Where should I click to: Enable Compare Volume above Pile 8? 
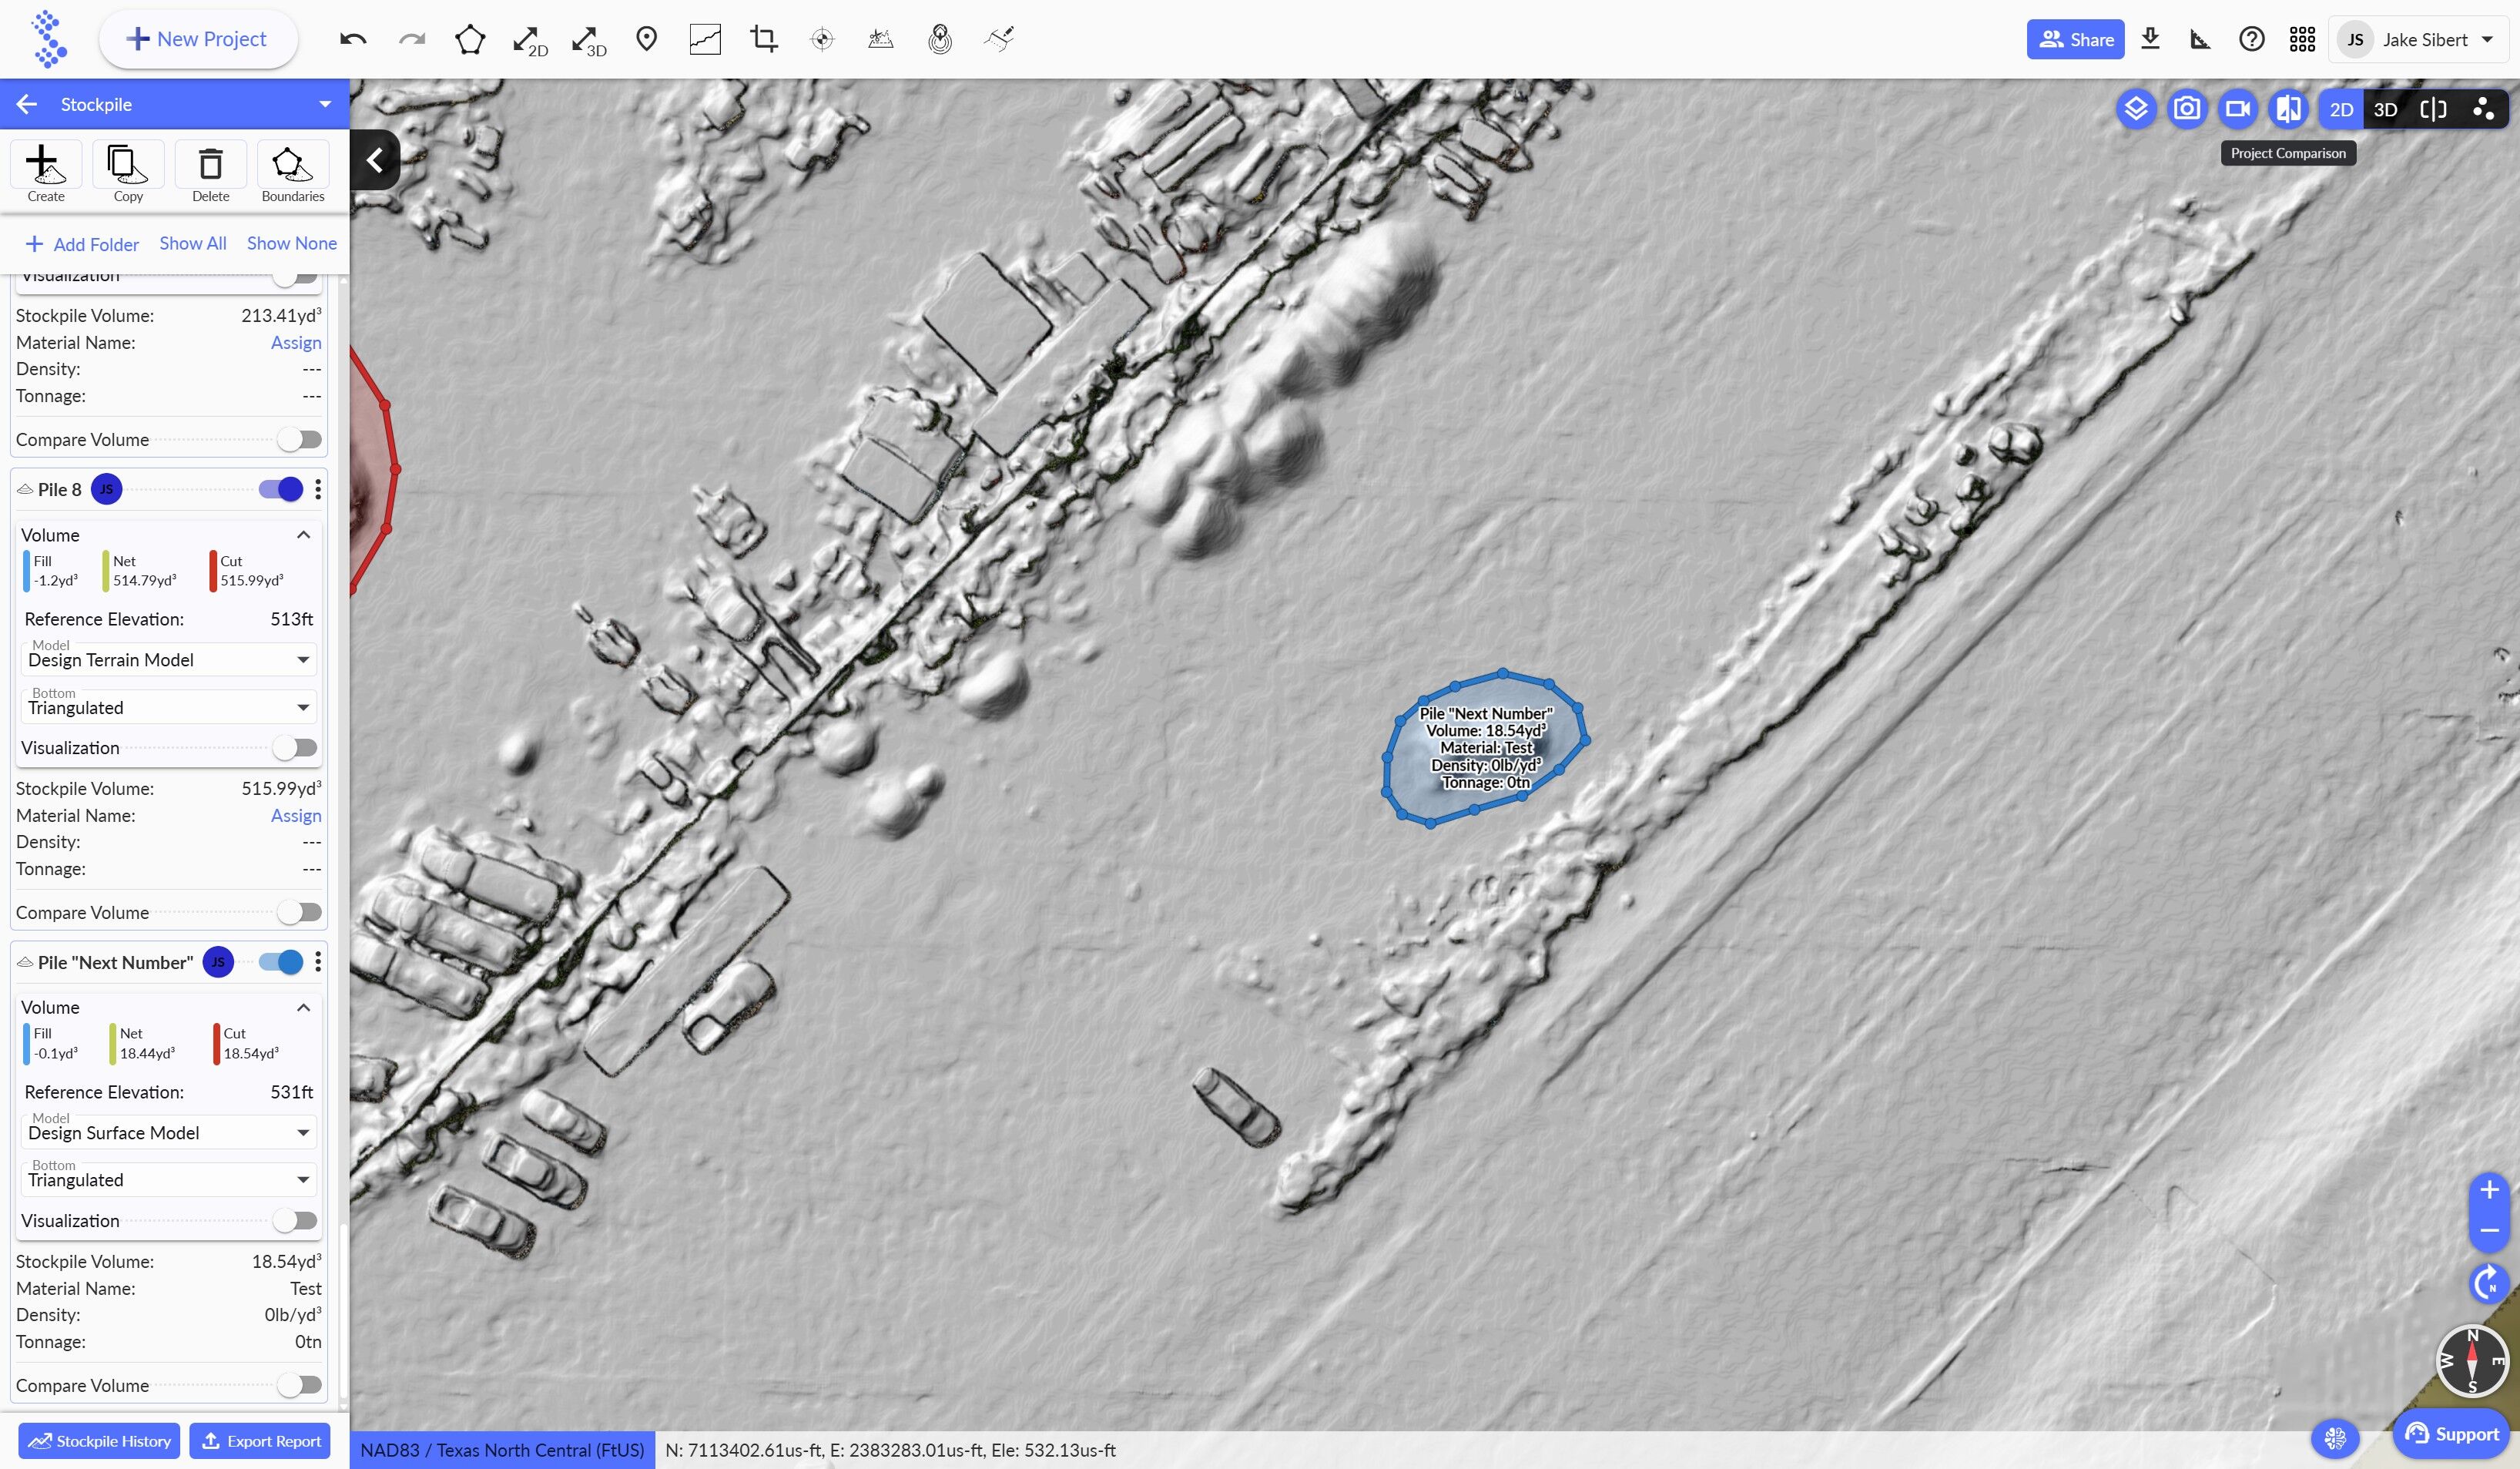(x=299, y=440)
